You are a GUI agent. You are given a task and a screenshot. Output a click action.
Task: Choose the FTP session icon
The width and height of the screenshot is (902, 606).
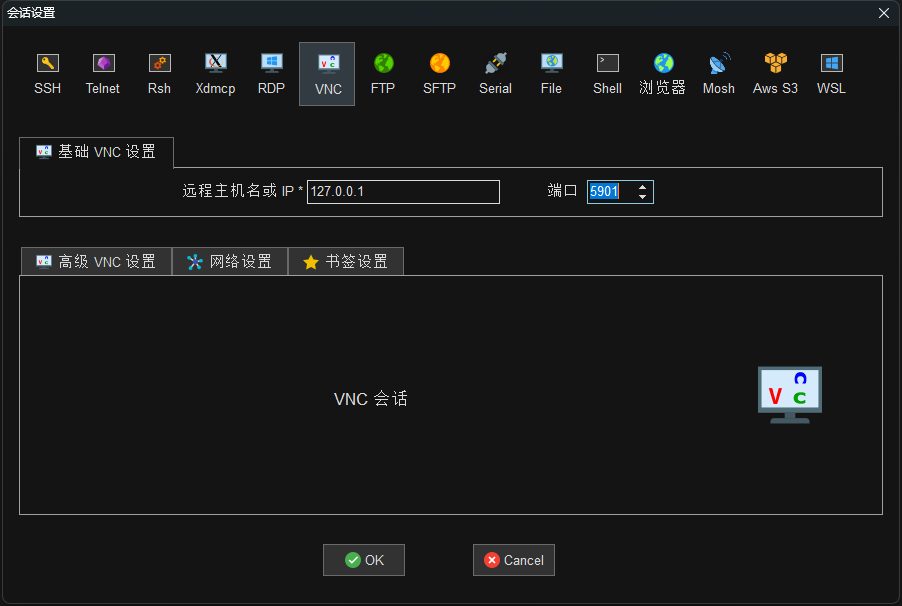383,73
